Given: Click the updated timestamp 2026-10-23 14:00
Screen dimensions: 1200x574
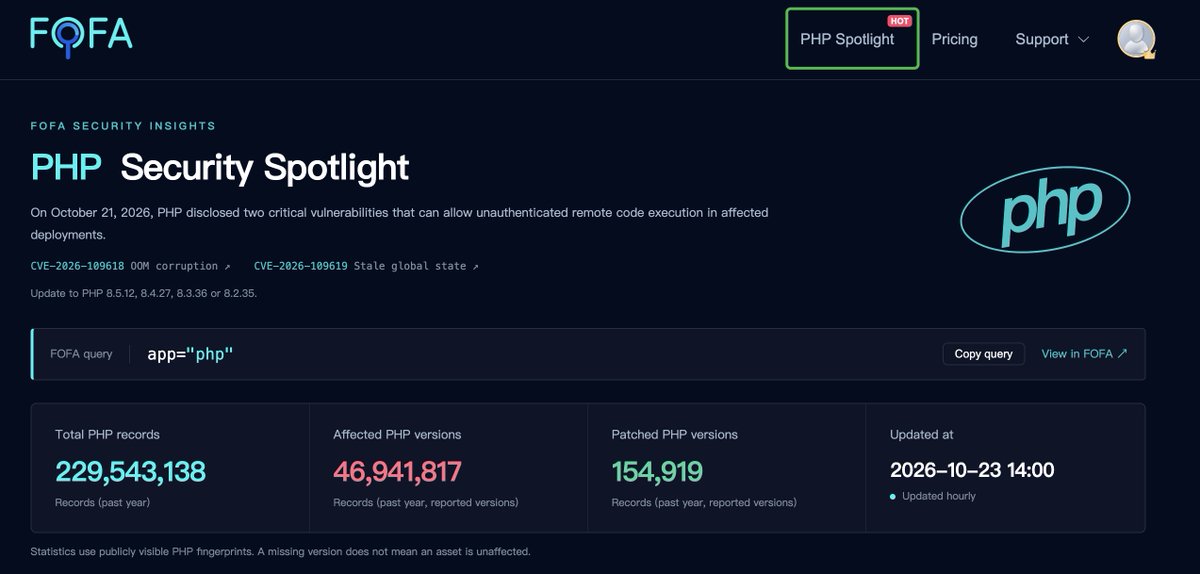Looking at the screenshot, I should pyautogui.click(x=972, y=470).
